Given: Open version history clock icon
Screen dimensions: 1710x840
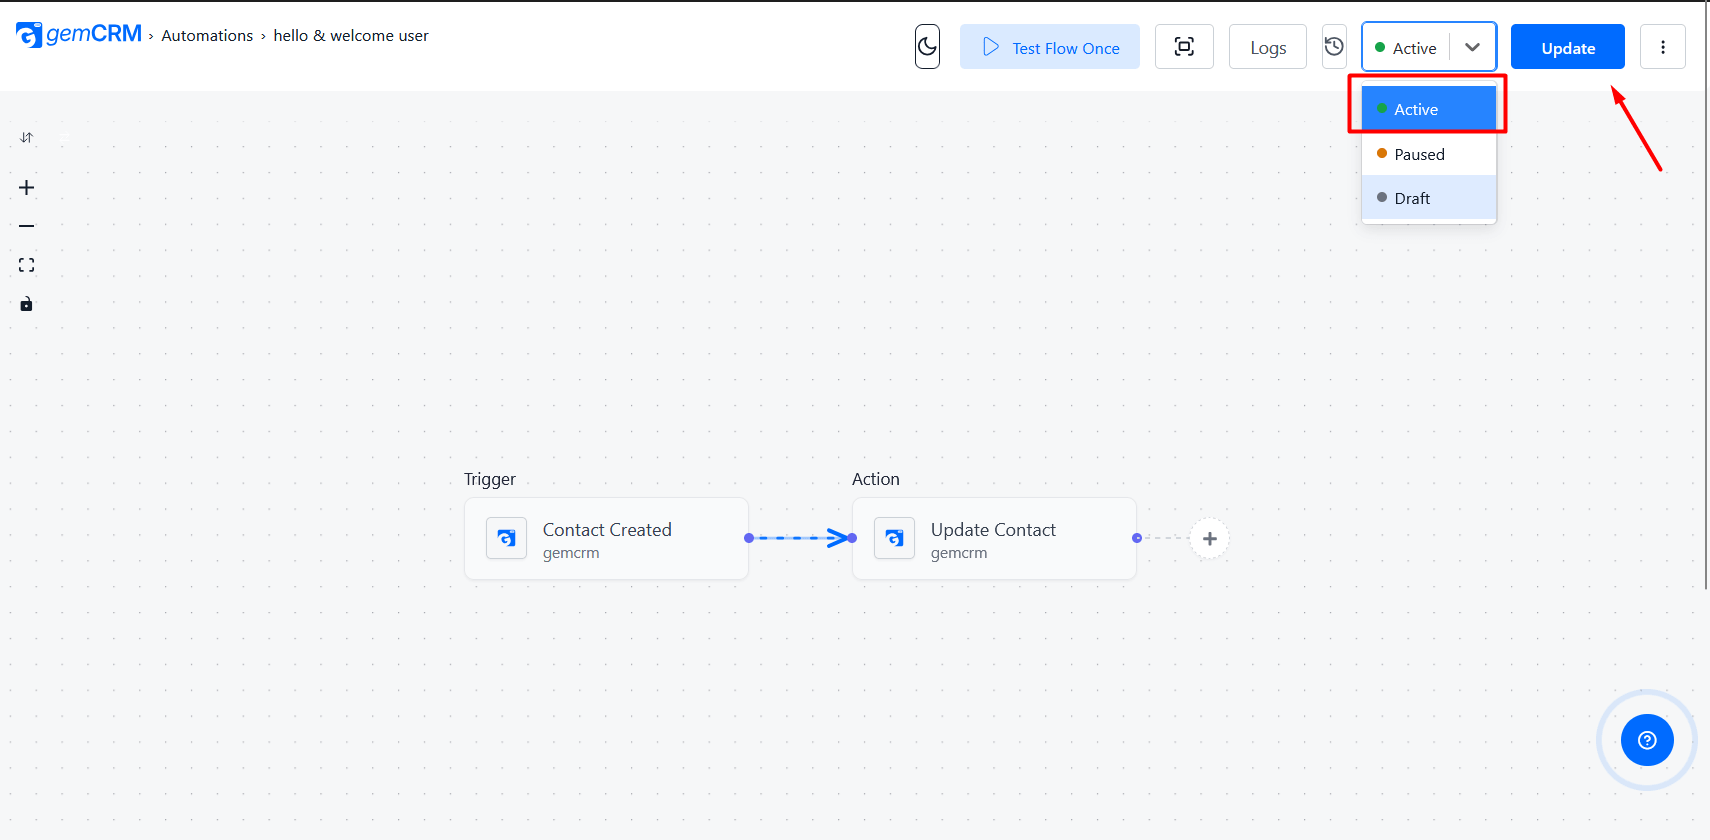Looking at the screenshot, I should click(x=1334, y=47).
